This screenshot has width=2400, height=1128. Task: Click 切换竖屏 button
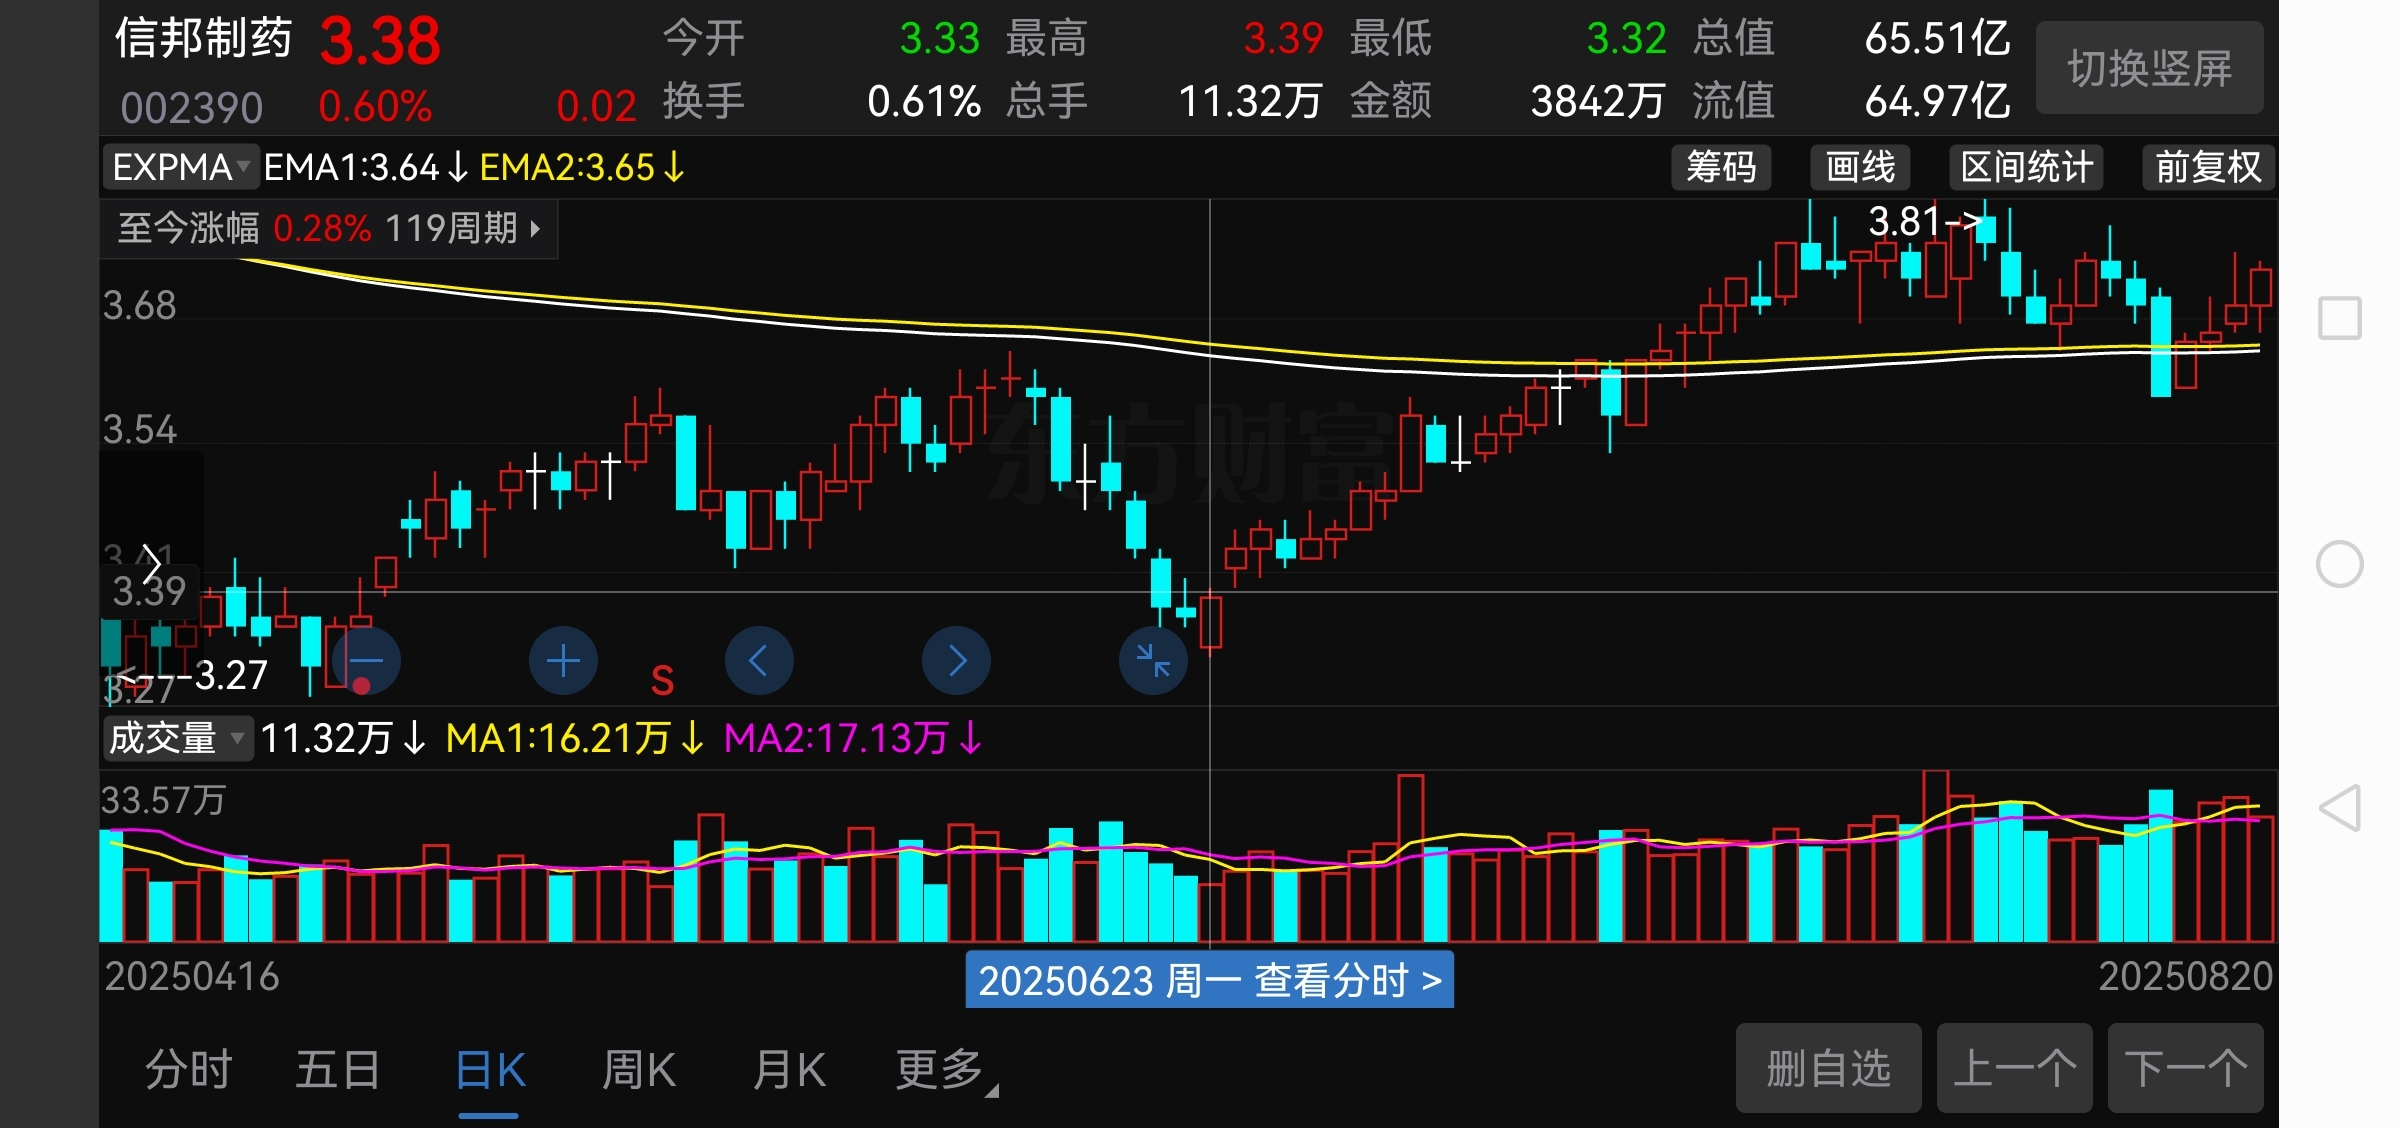2149,69
